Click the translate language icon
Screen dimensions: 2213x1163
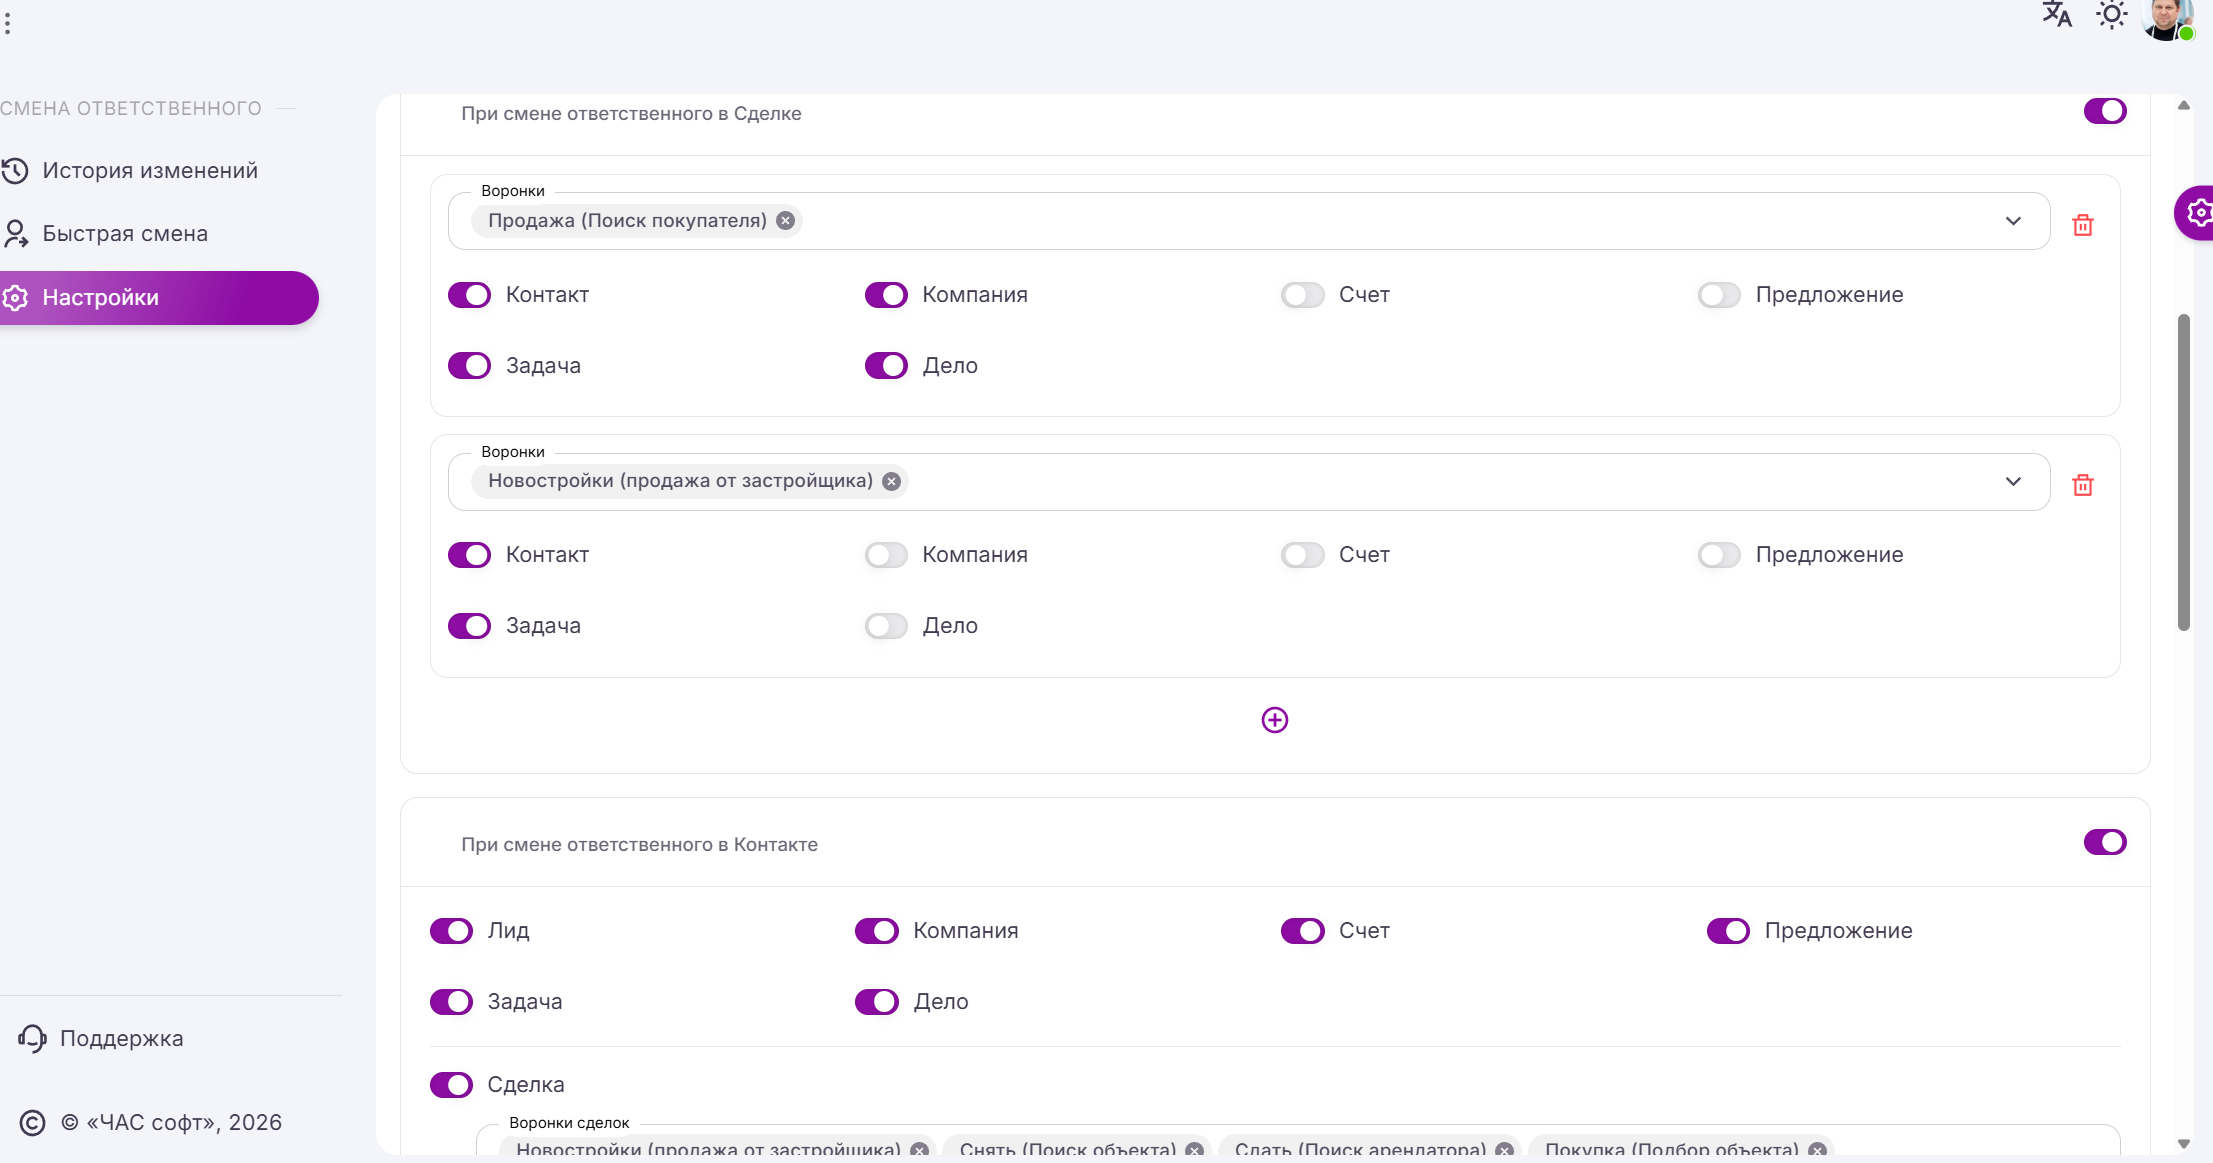(2056, 15)
